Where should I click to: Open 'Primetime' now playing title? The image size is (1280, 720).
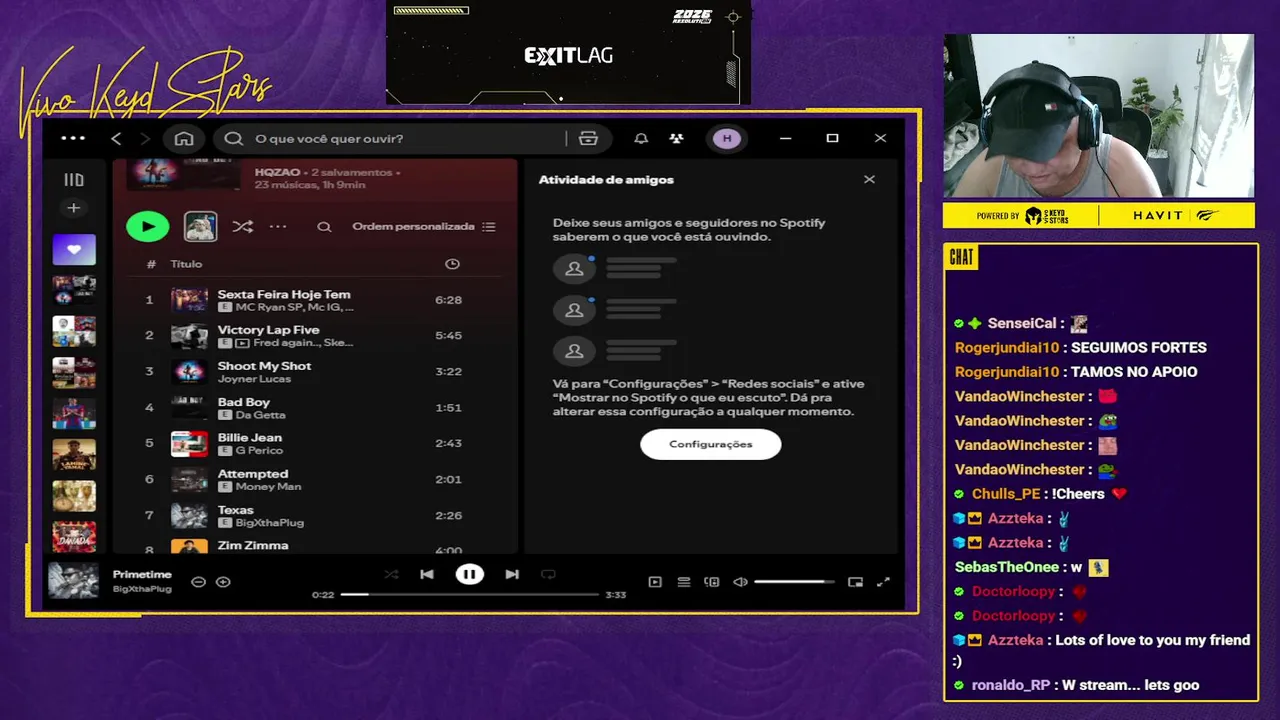coord(142,575)
